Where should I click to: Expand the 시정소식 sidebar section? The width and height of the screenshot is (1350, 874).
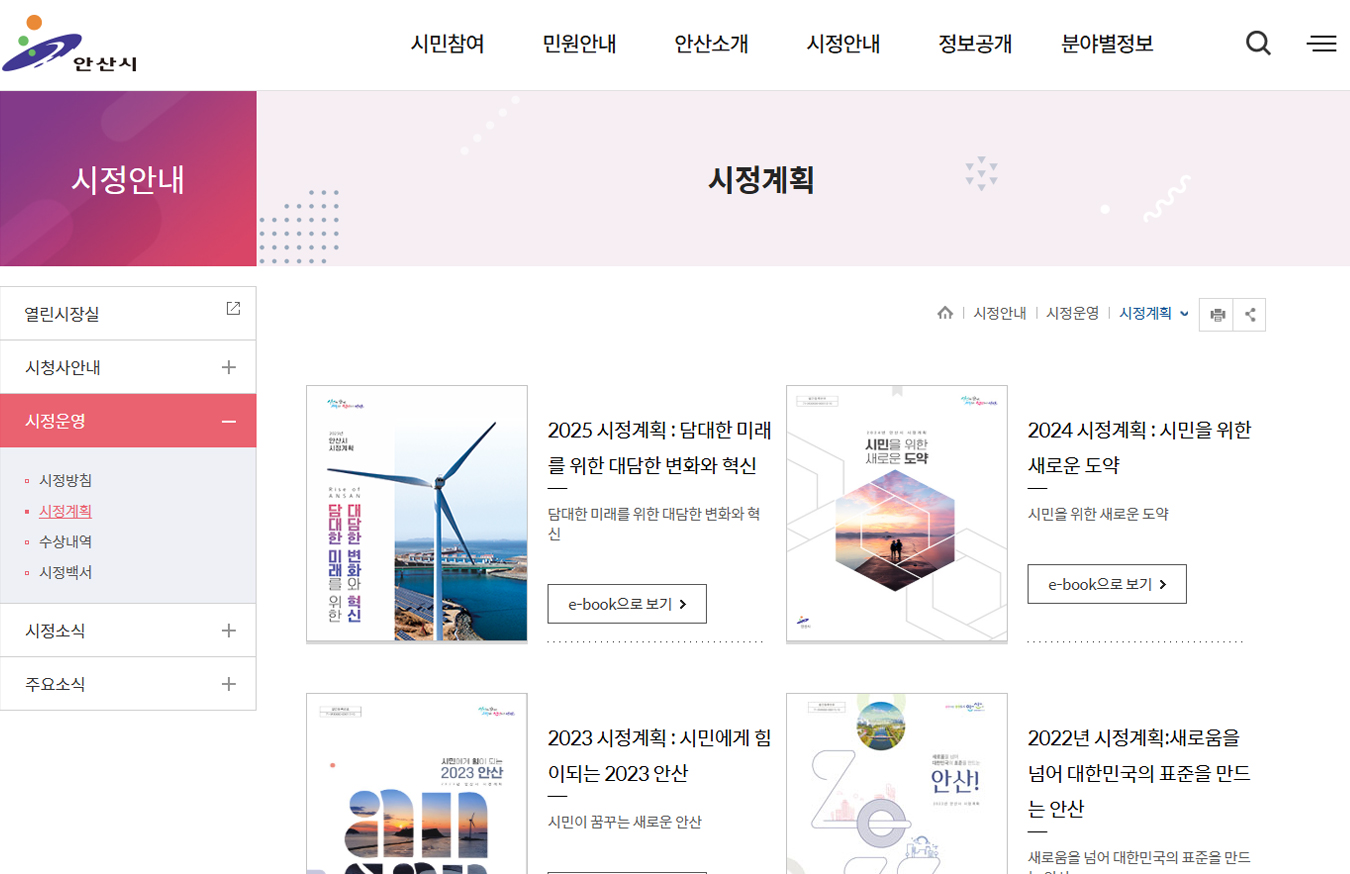(x=229, y=630)
